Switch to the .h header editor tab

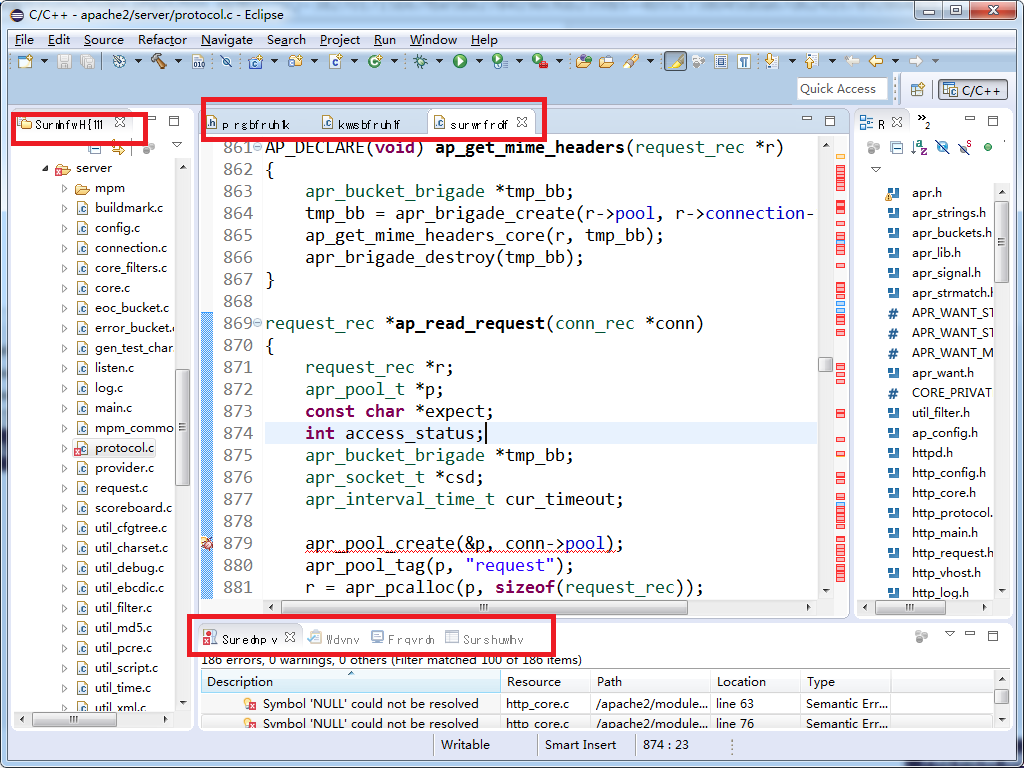pos(248,123)
